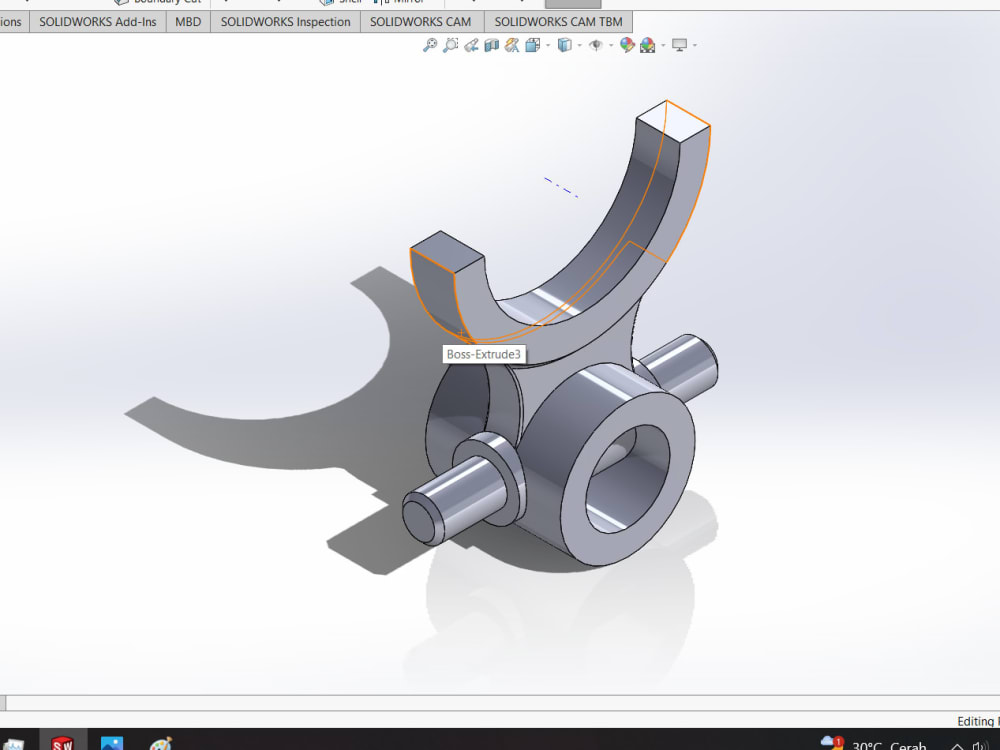Click the Hide/Show Items eye icon

click(597, 44)
